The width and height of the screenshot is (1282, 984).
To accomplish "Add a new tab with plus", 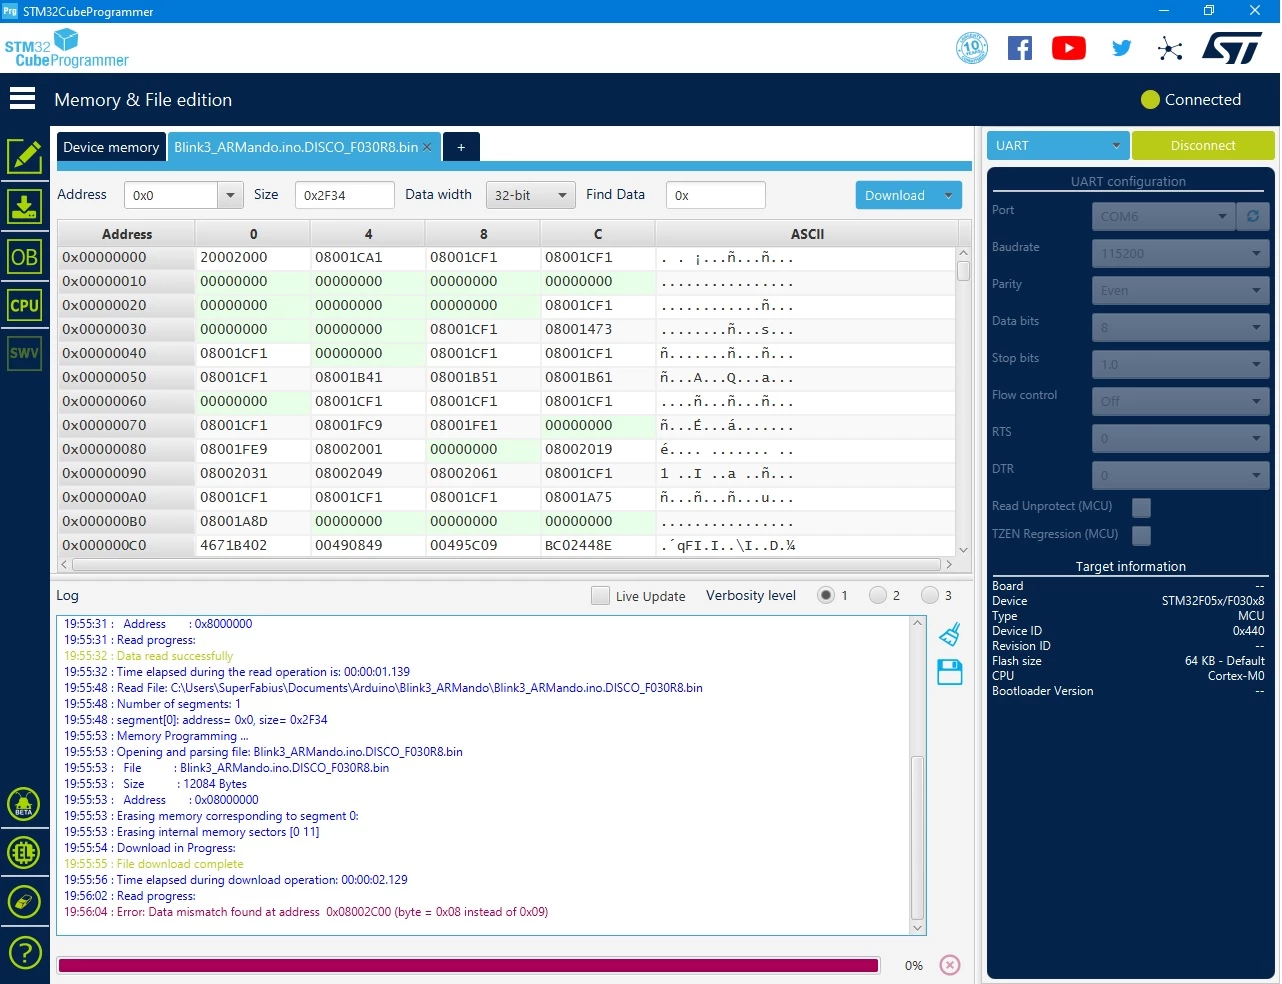I will point(461,147).
